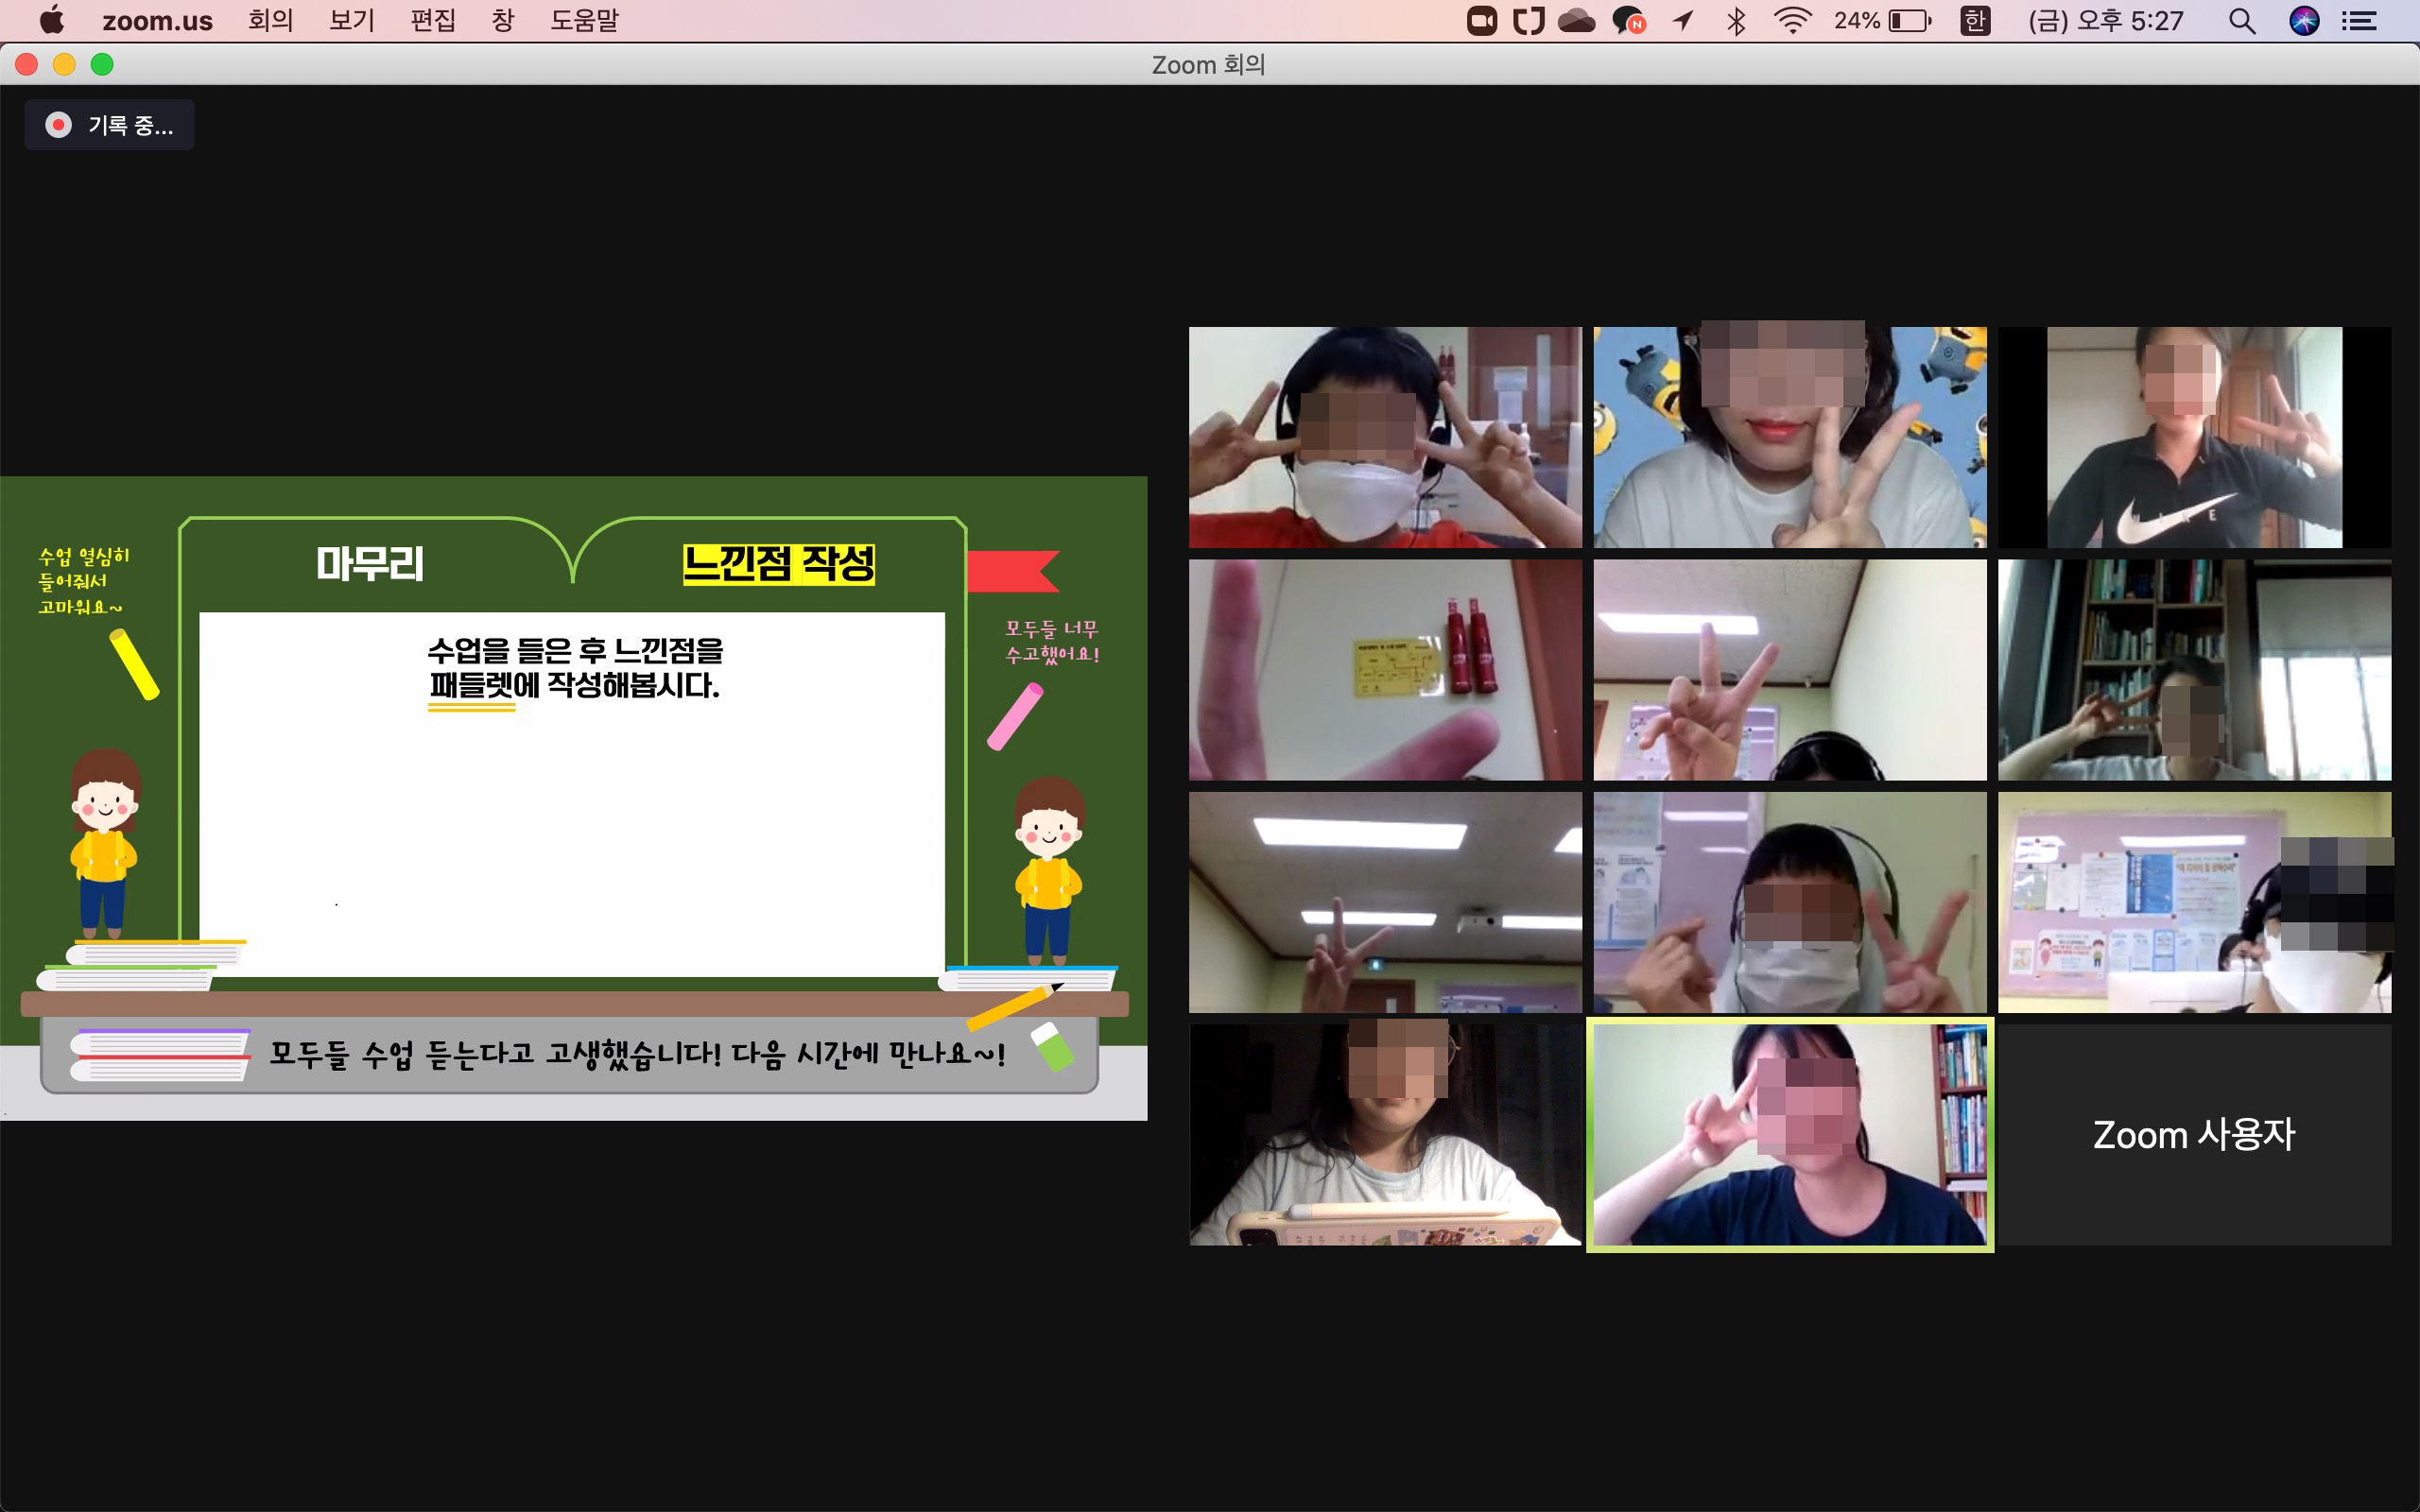The image size is (2420, 1512).
Task: Toggle the Korean input source indicator
Action: click(1975, 21)
